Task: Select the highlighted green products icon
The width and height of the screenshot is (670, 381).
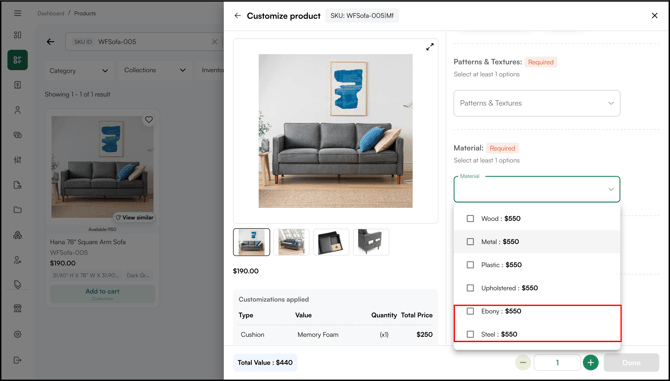Action: (x=18, y=60)
